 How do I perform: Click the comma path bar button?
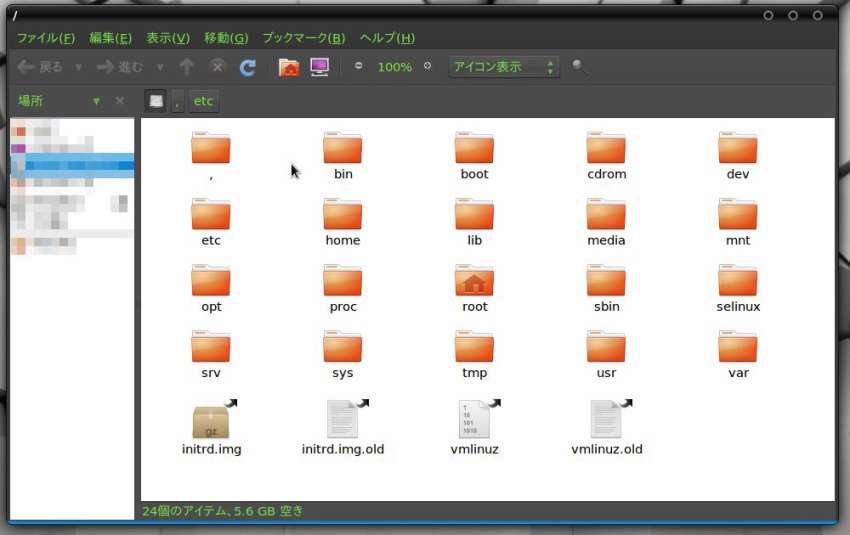pos(177,101)
